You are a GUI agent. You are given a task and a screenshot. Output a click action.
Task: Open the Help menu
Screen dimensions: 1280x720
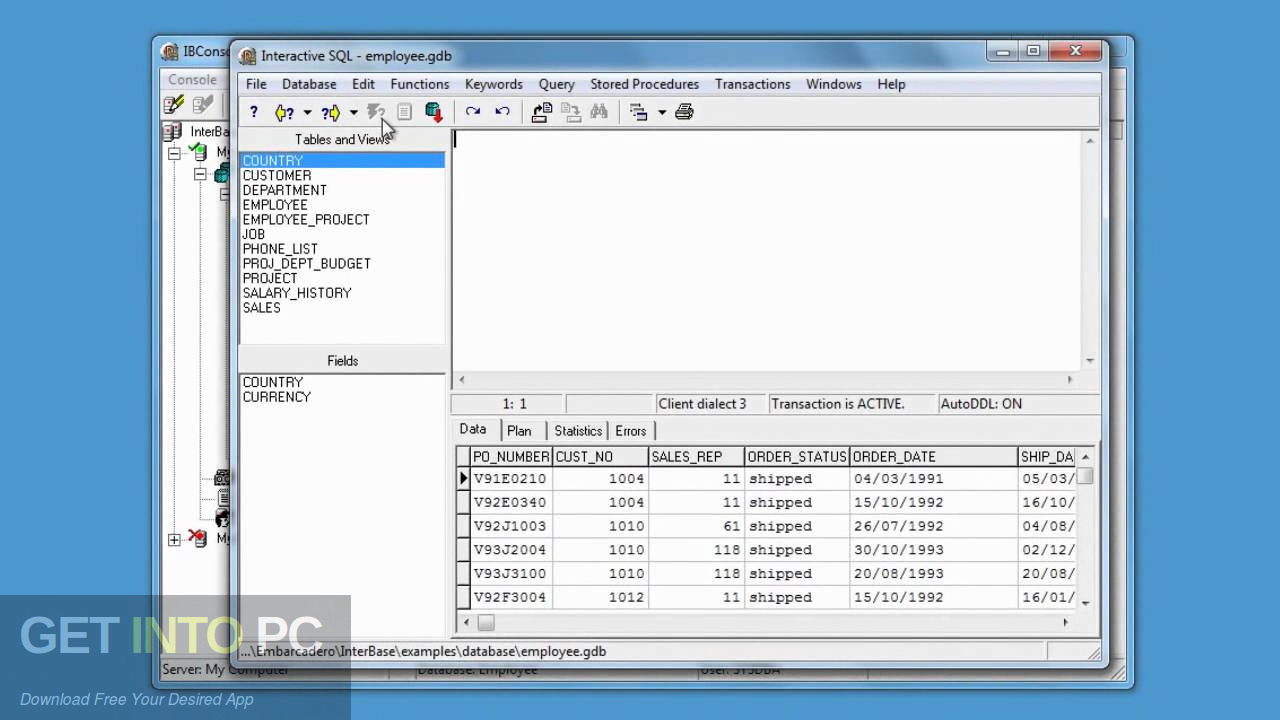click(x=891, y=84)
